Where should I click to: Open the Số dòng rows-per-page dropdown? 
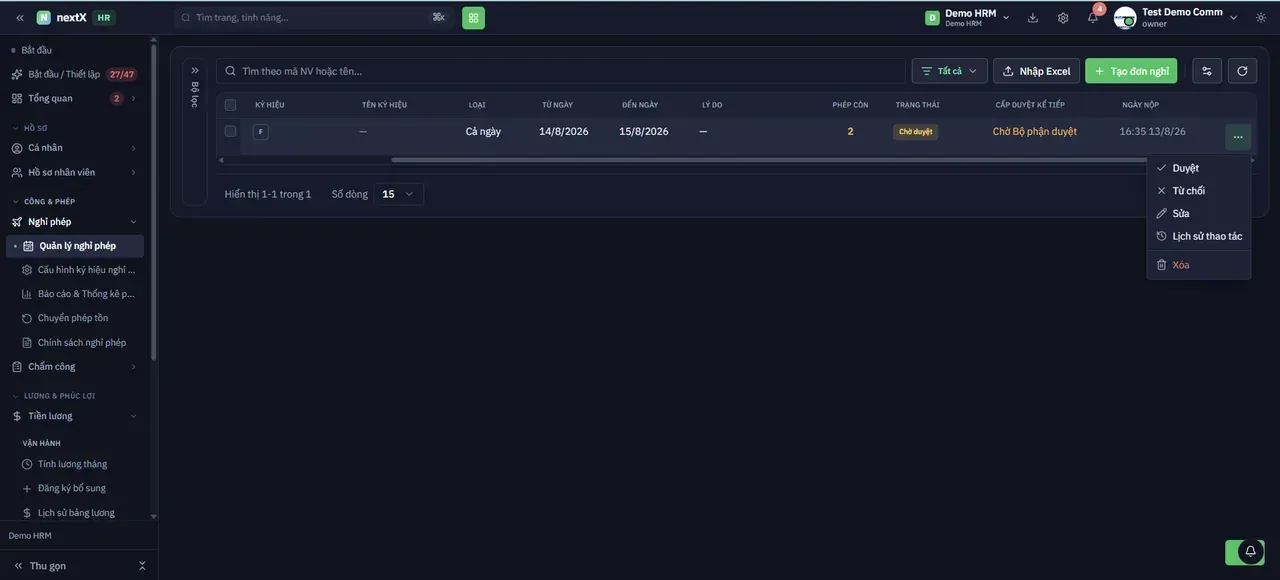399,194
